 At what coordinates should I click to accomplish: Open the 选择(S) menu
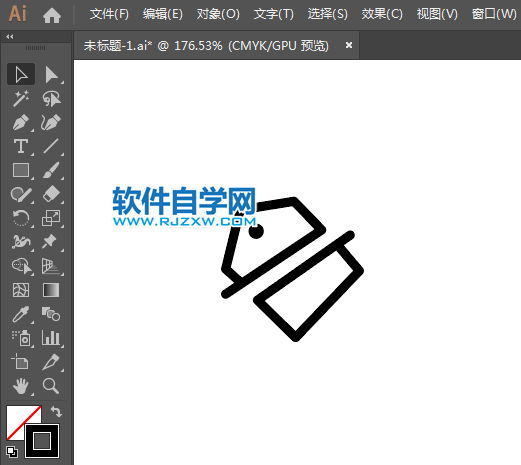coord(328,14)
